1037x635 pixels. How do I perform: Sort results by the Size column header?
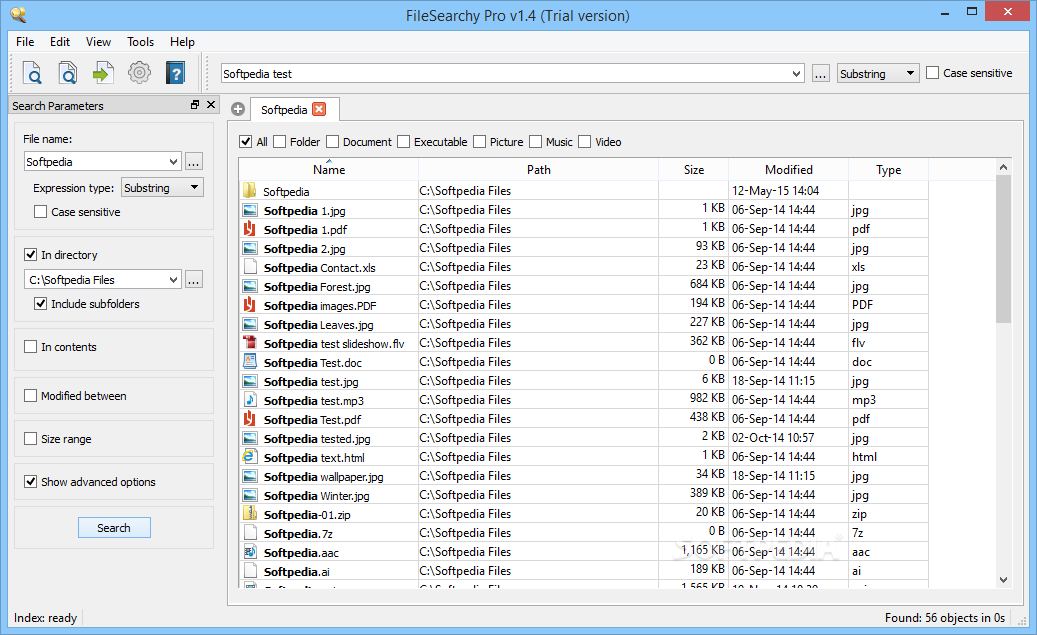click(694, 169)
